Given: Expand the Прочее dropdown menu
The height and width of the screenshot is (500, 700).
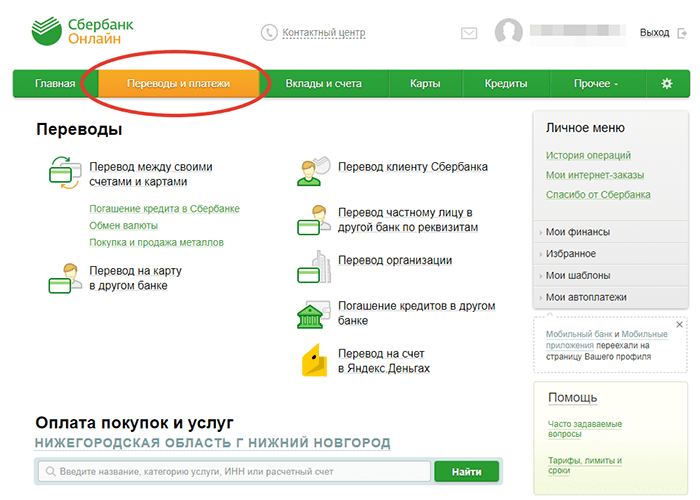Looking at the screenshot, I should (596, 83).
